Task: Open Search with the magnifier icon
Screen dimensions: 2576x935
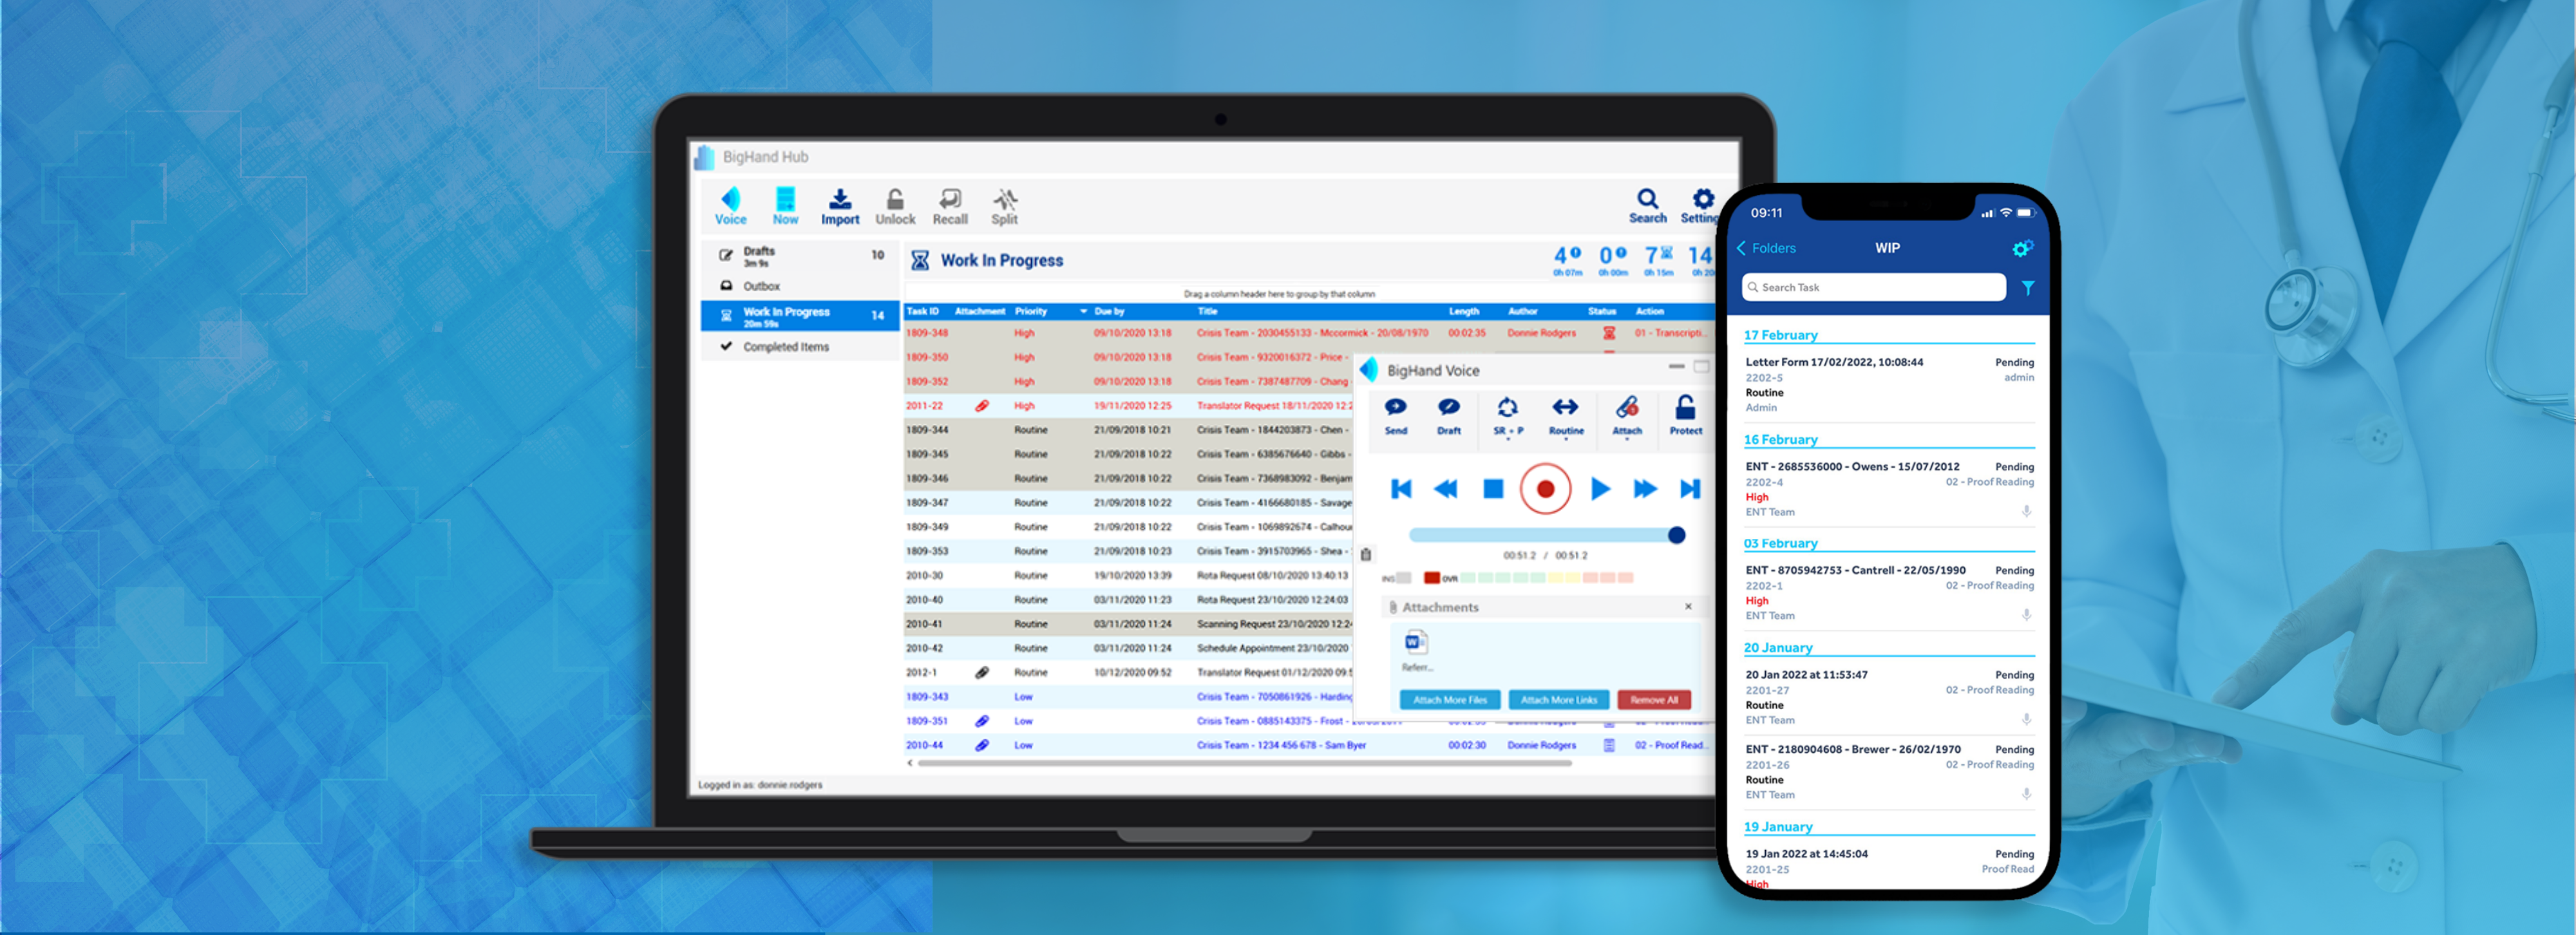Action: pyautogui.click(x=1646, y=198)
